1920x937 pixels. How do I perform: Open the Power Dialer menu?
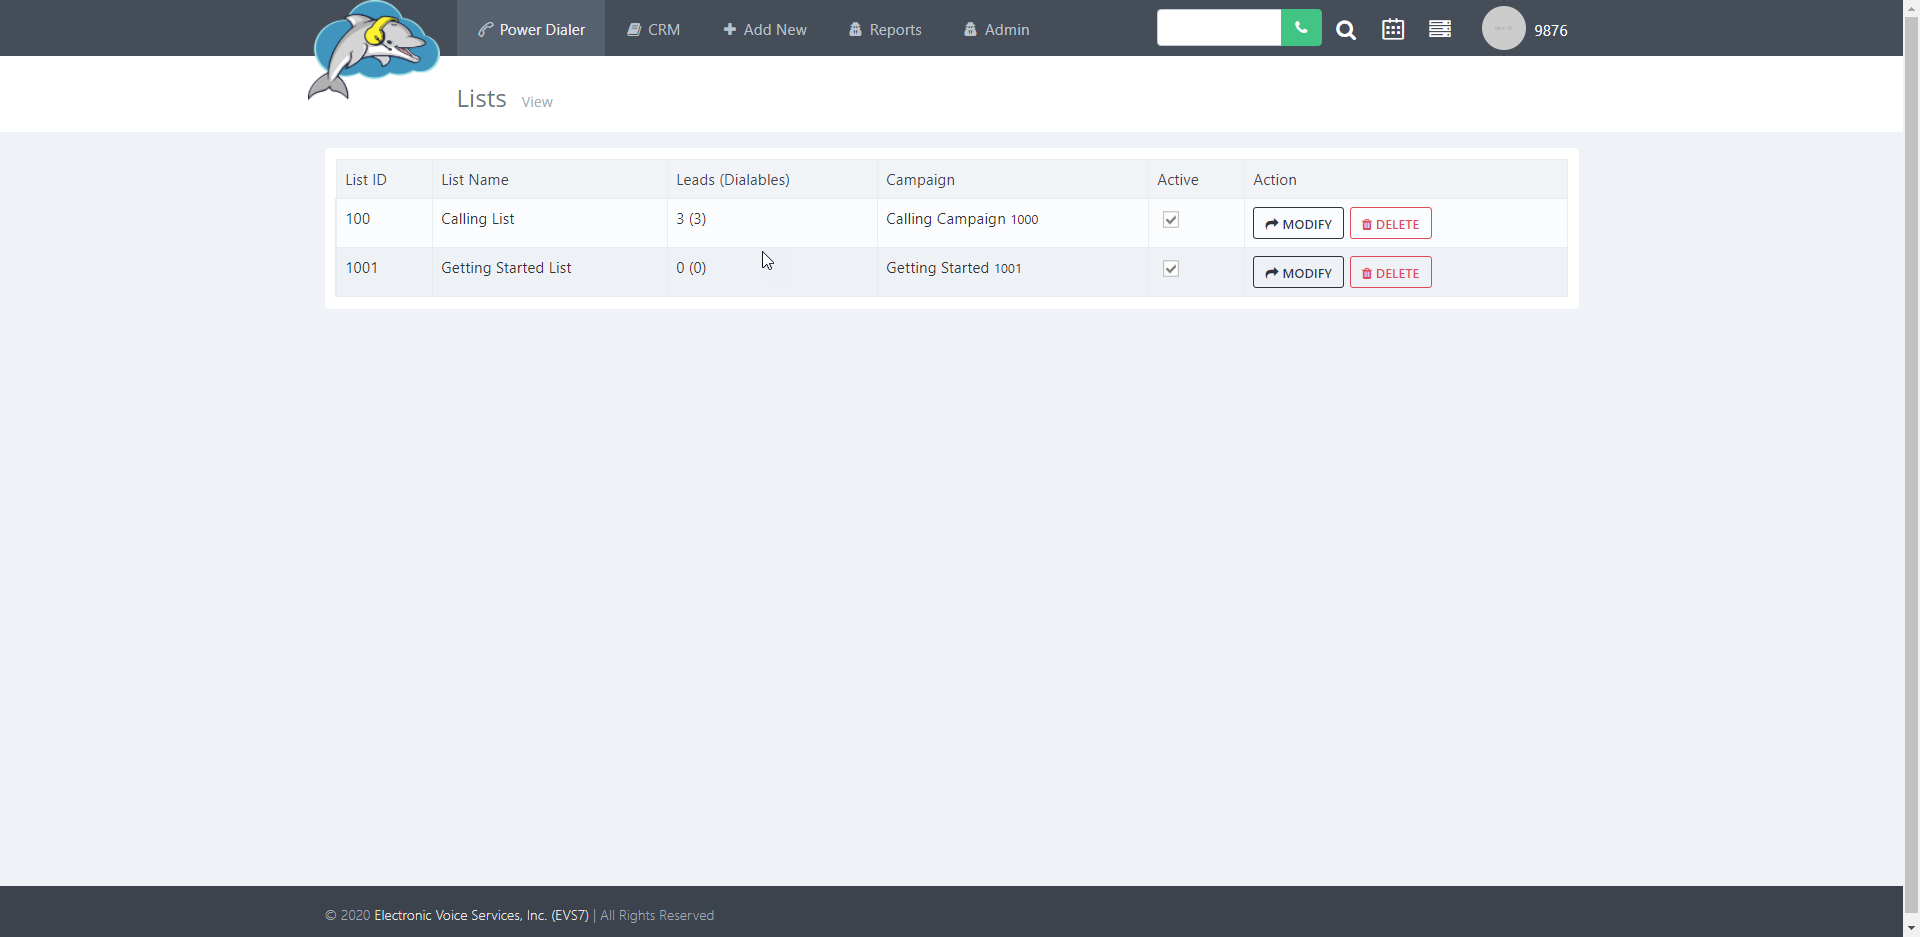[x=531, y=29]
